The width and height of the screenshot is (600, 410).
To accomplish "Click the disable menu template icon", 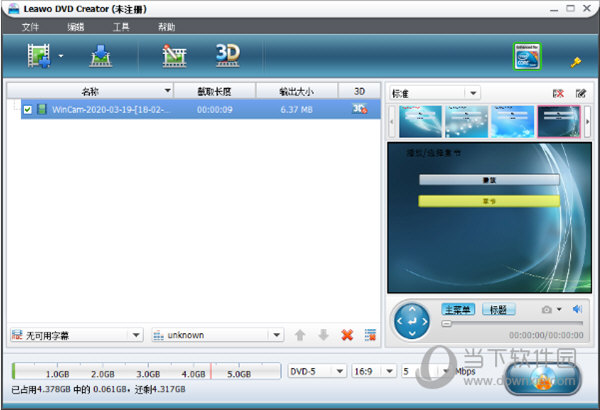I will [558, 93].
